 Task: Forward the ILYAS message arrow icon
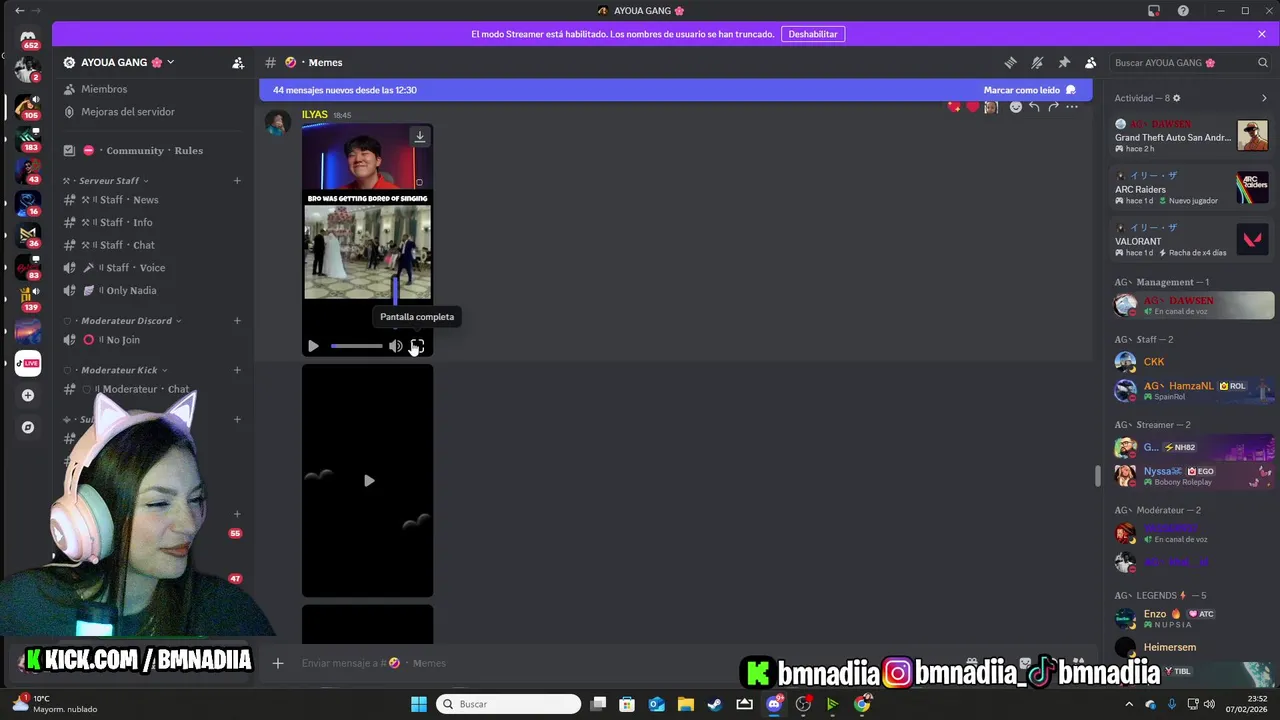coord(1053,107)
